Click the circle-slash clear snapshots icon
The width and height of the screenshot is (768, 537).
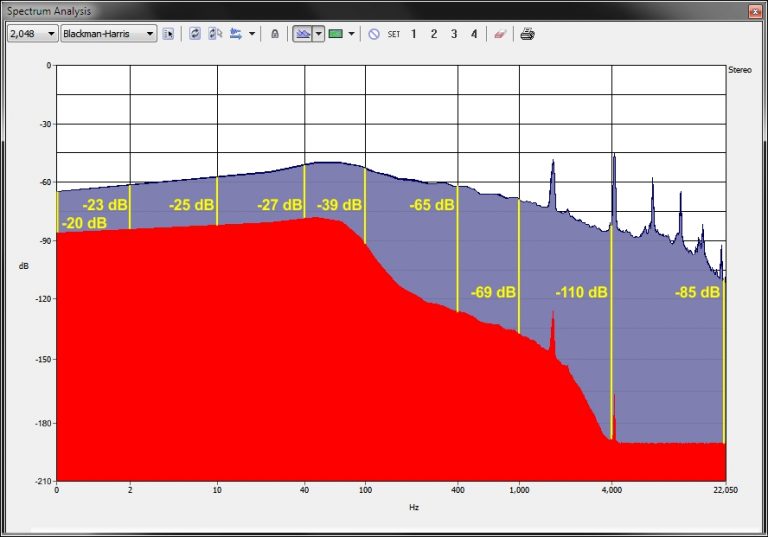pos(374,34)
